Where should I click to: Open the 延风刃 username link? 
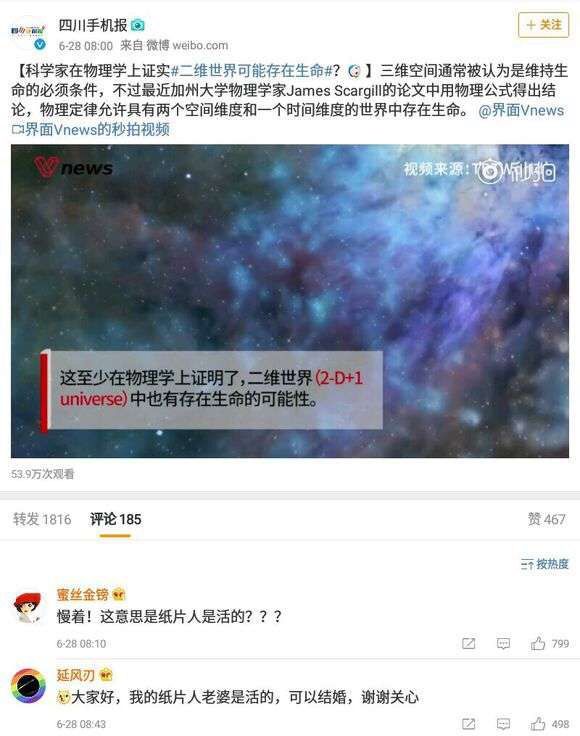pos(76,675)
